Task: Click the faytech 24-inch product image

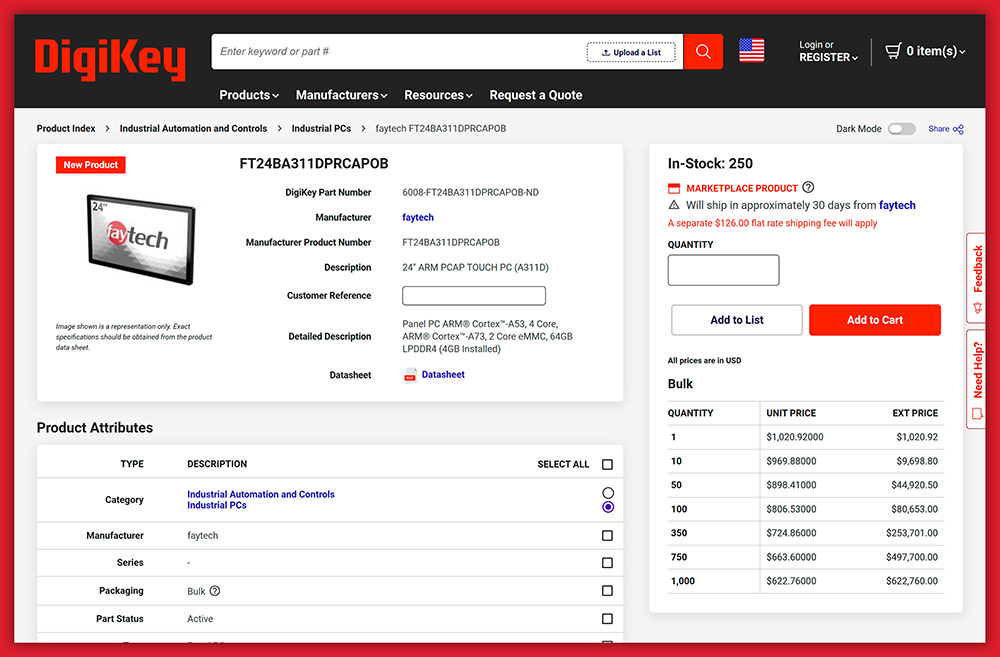Action: [141, 240]
